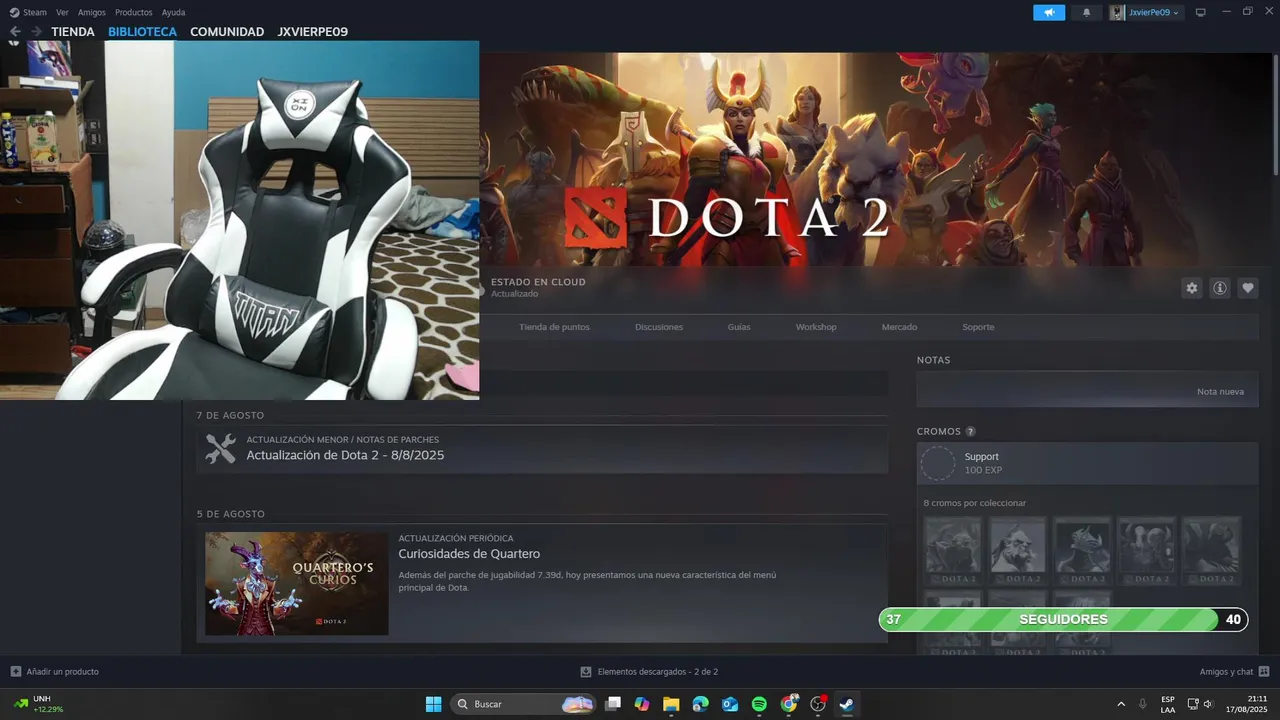
Task: Click the Seguidores progress bar
Action: click(1063, 620)
